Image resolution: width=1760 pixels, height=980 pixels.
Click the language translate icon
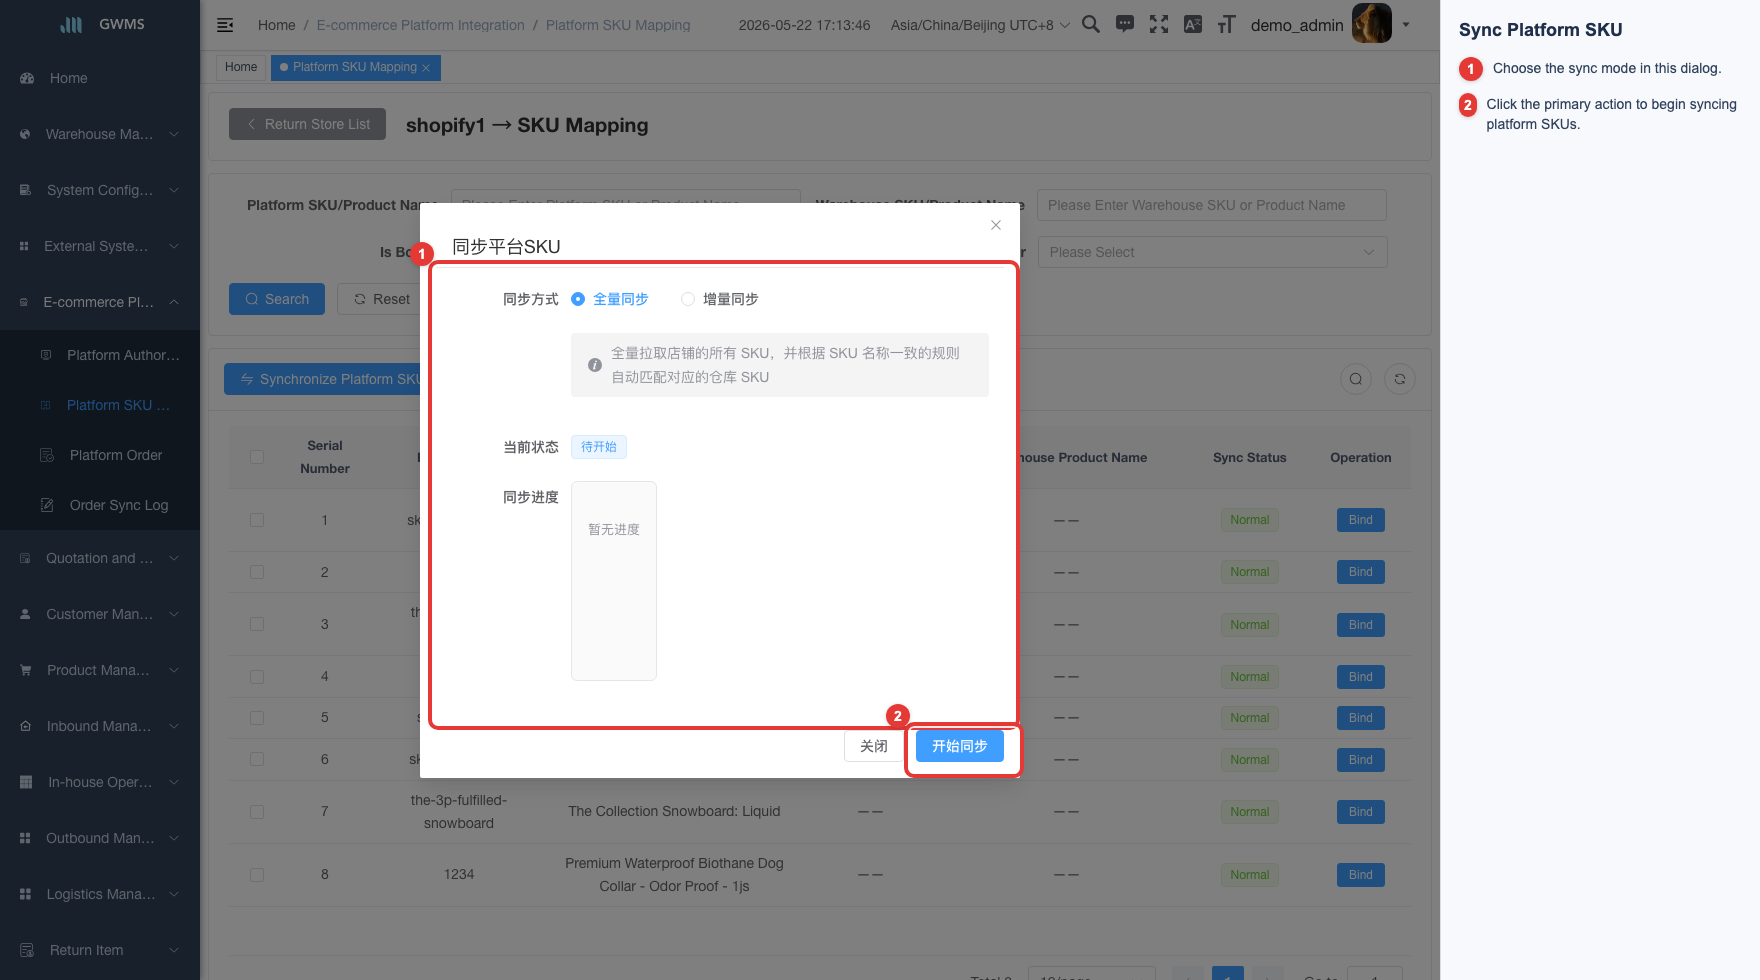coord(1193,24)
